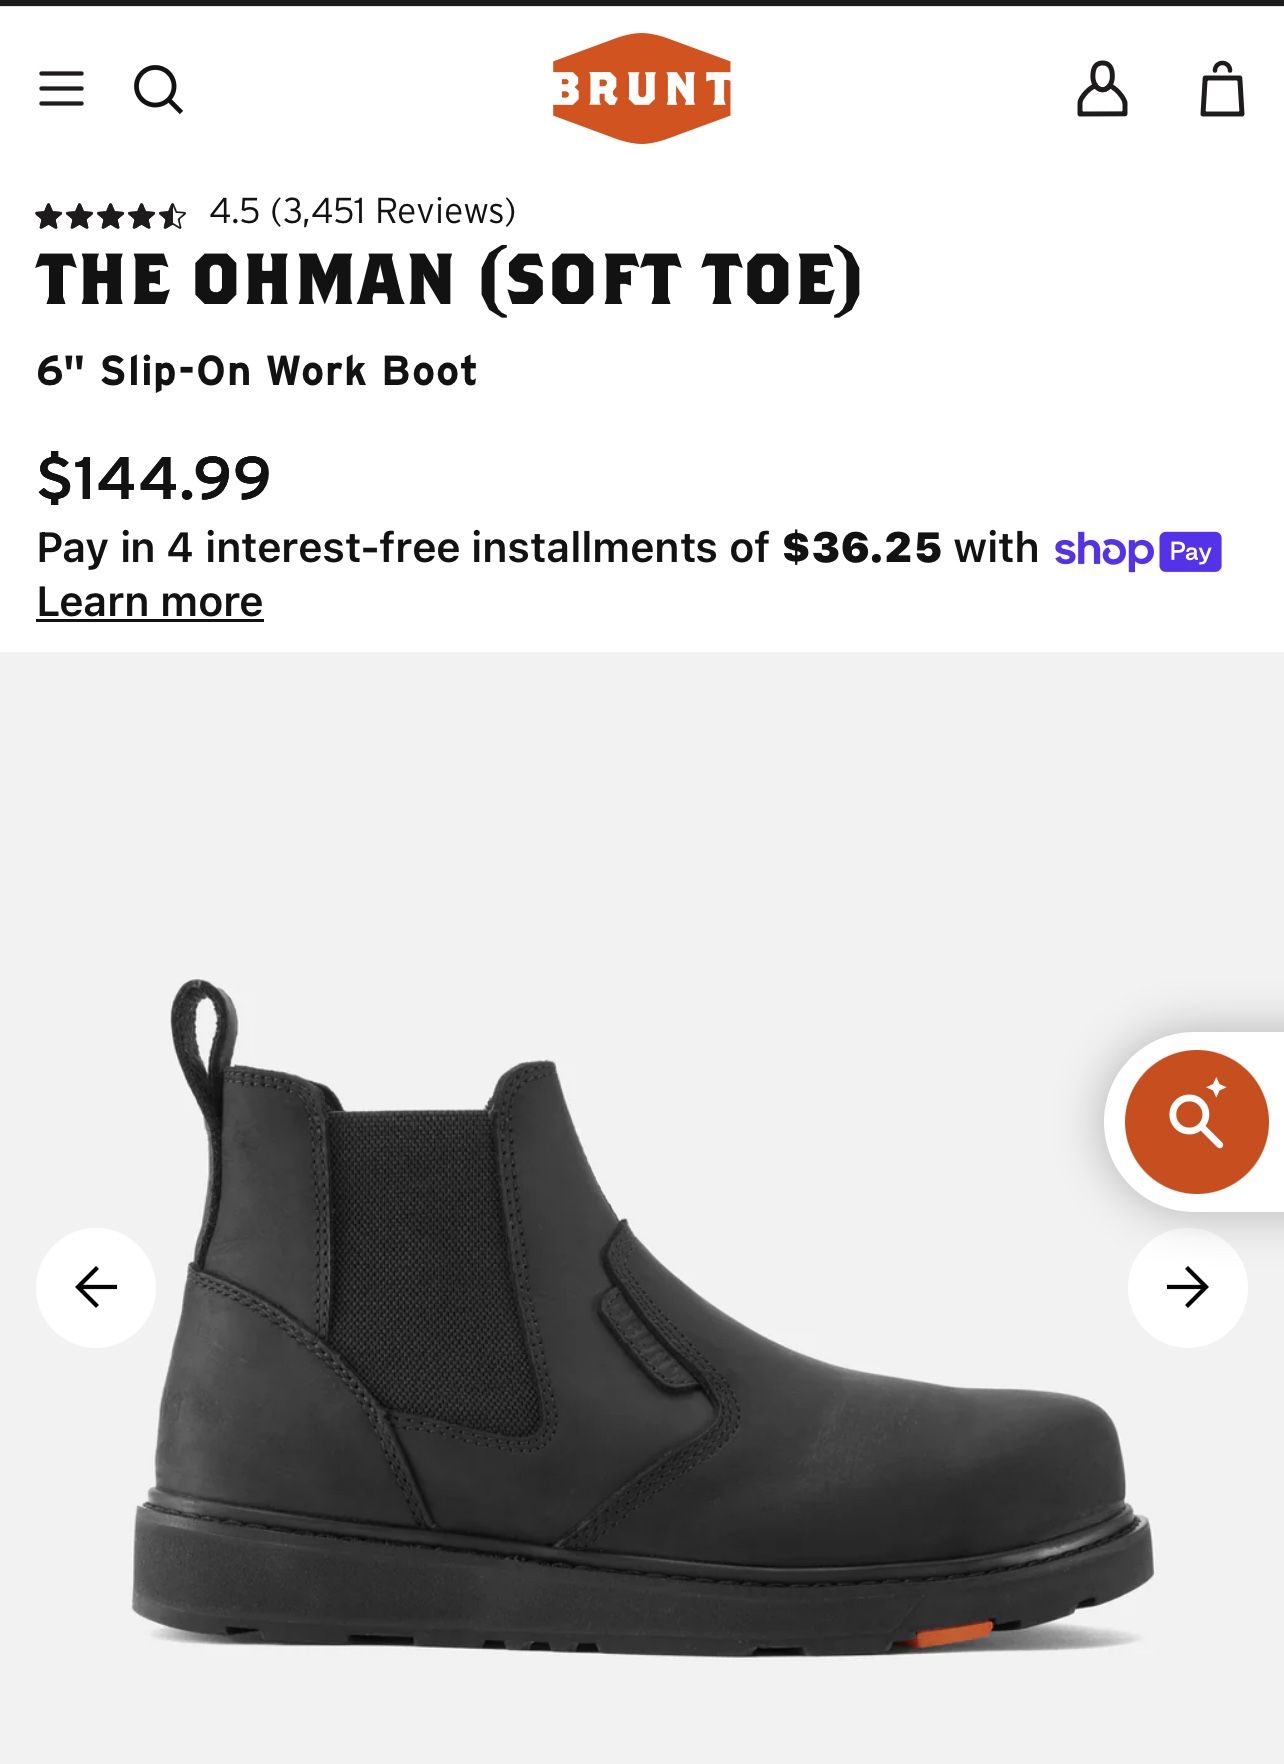Open site search with the magnifier icon
The image size is (1284, 1764).
(158, 90)
